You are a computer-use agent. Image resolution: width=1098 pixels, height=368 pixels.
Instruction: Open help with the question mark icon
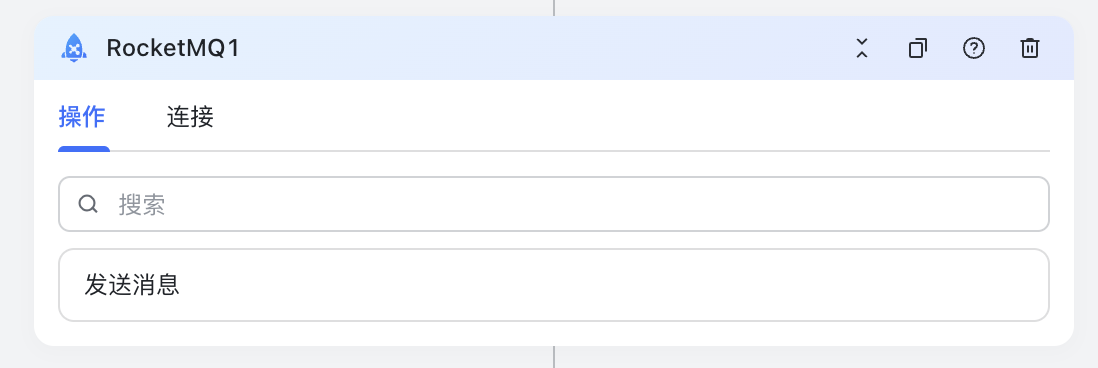(974, 48)
